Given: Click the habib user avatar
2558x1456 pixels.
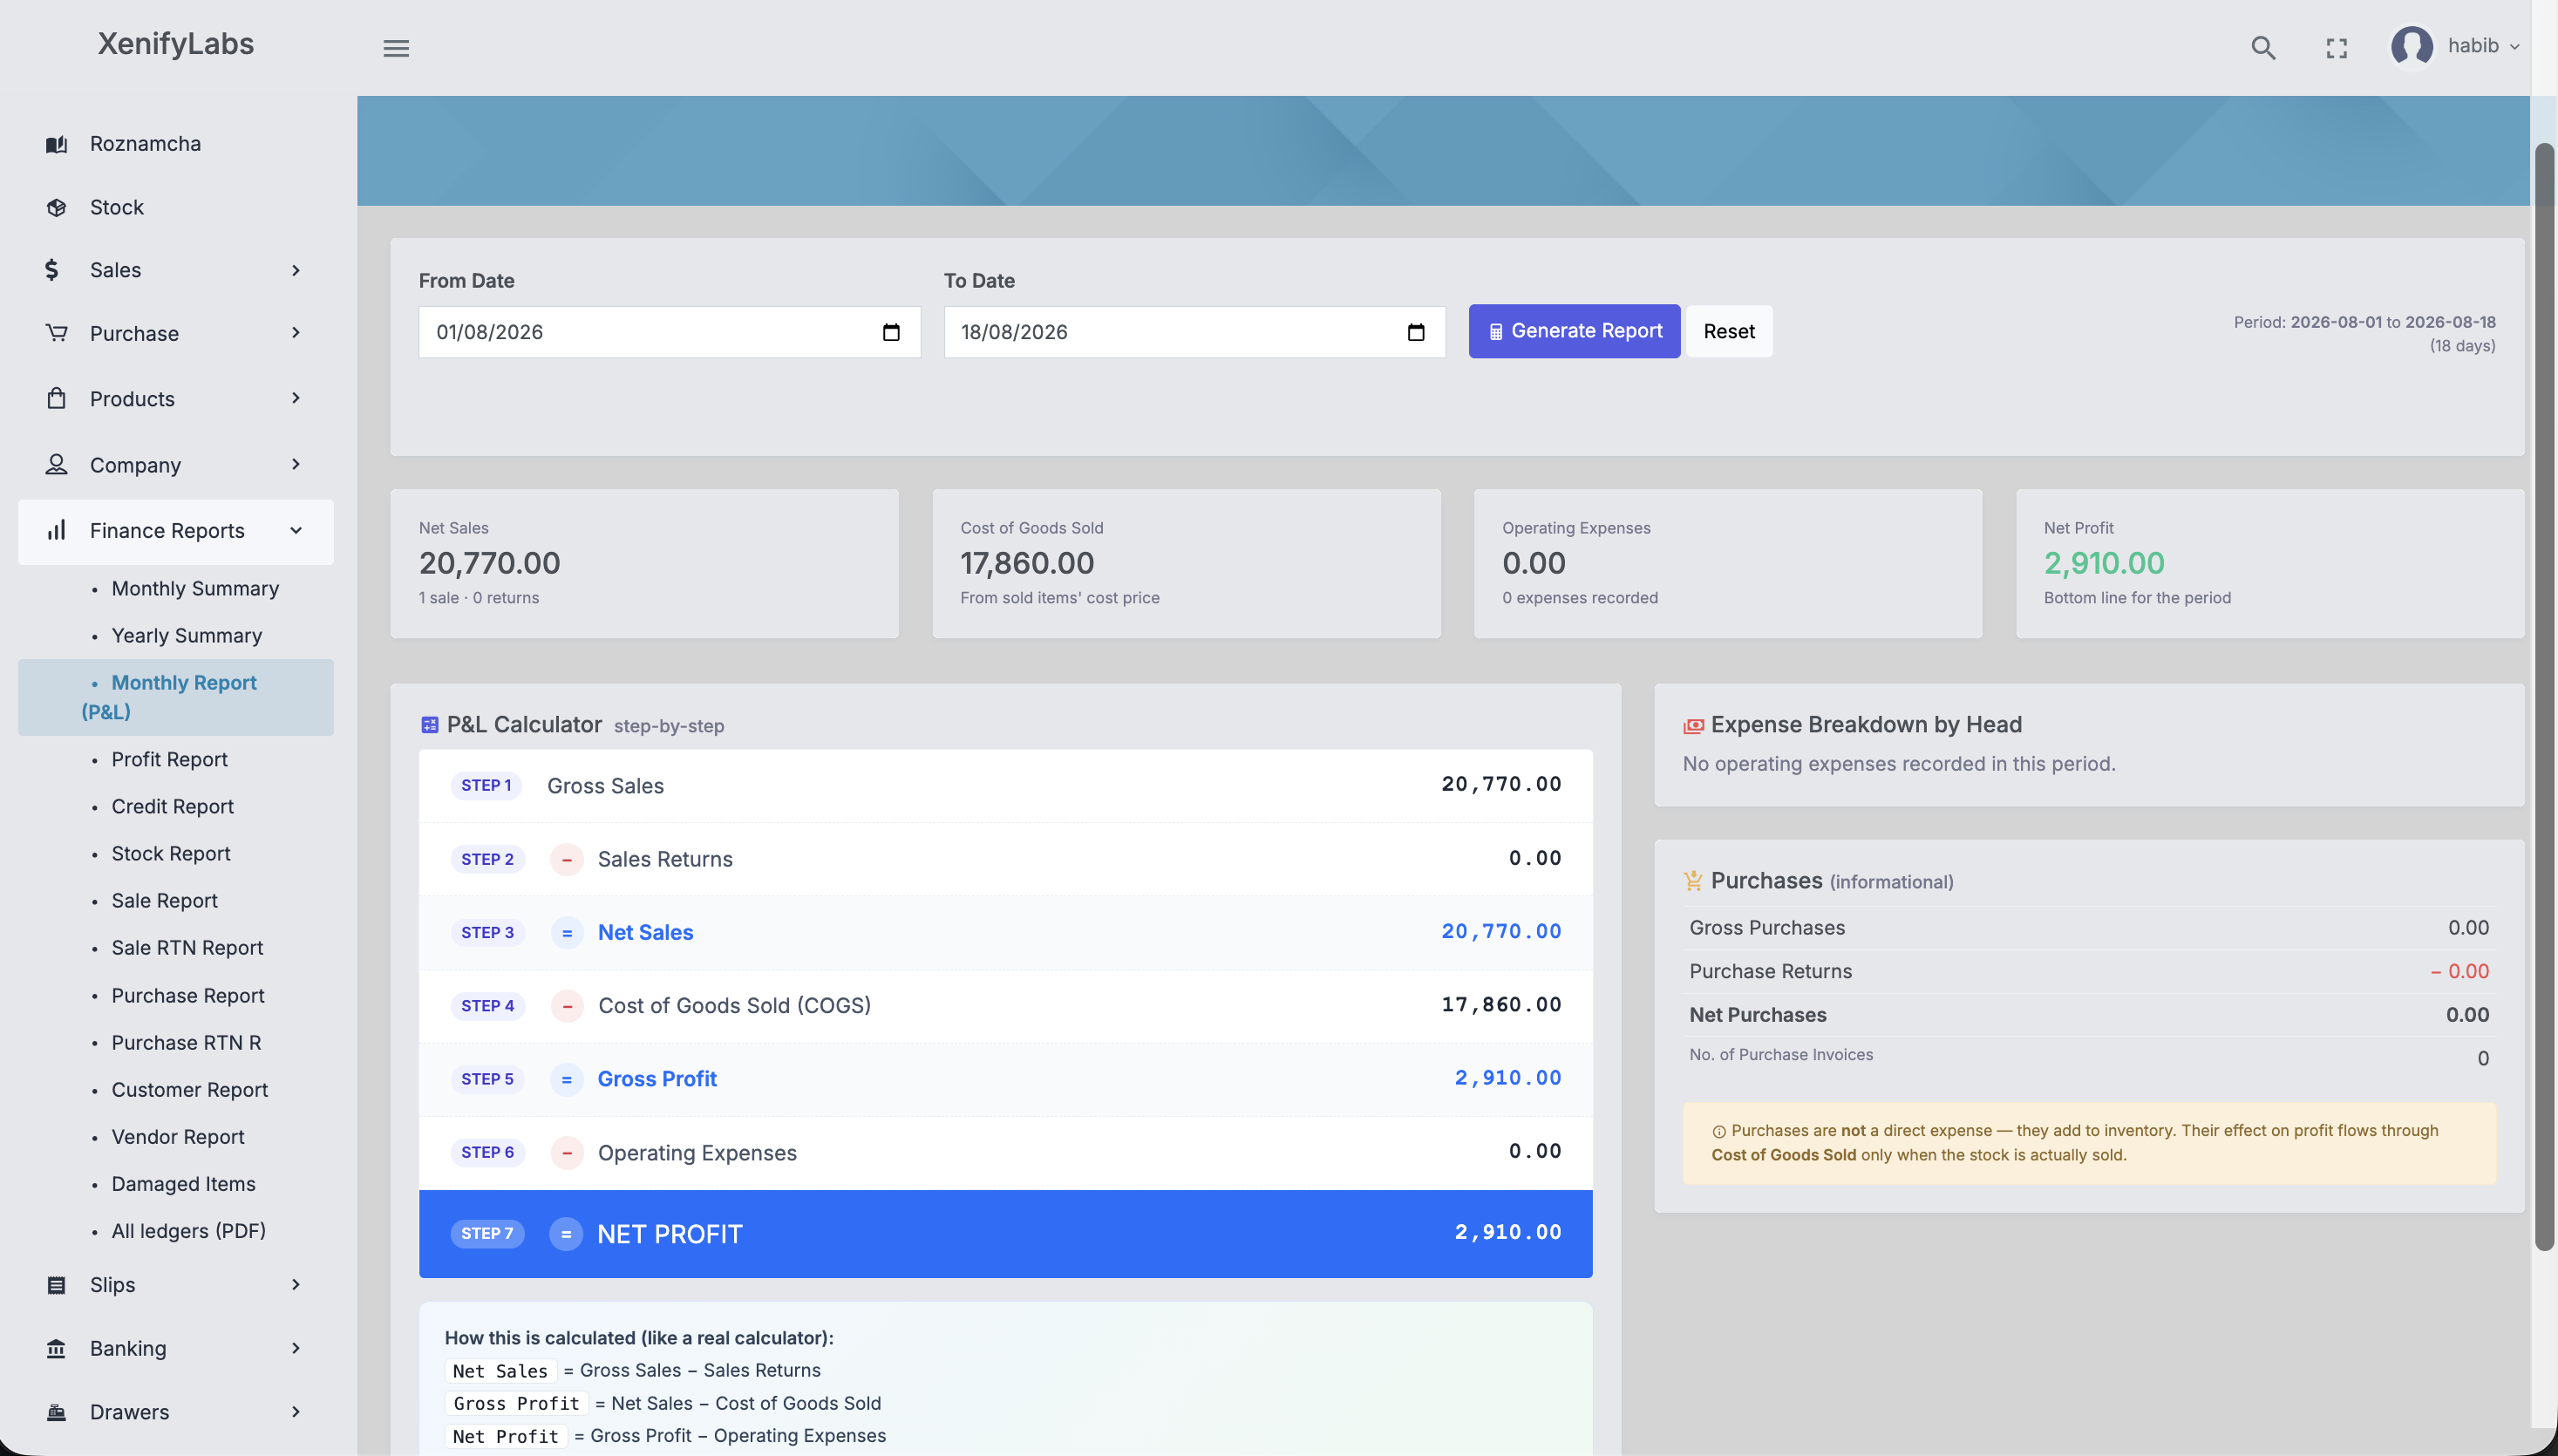Looking at the screenshot, I should (2411, 46).
